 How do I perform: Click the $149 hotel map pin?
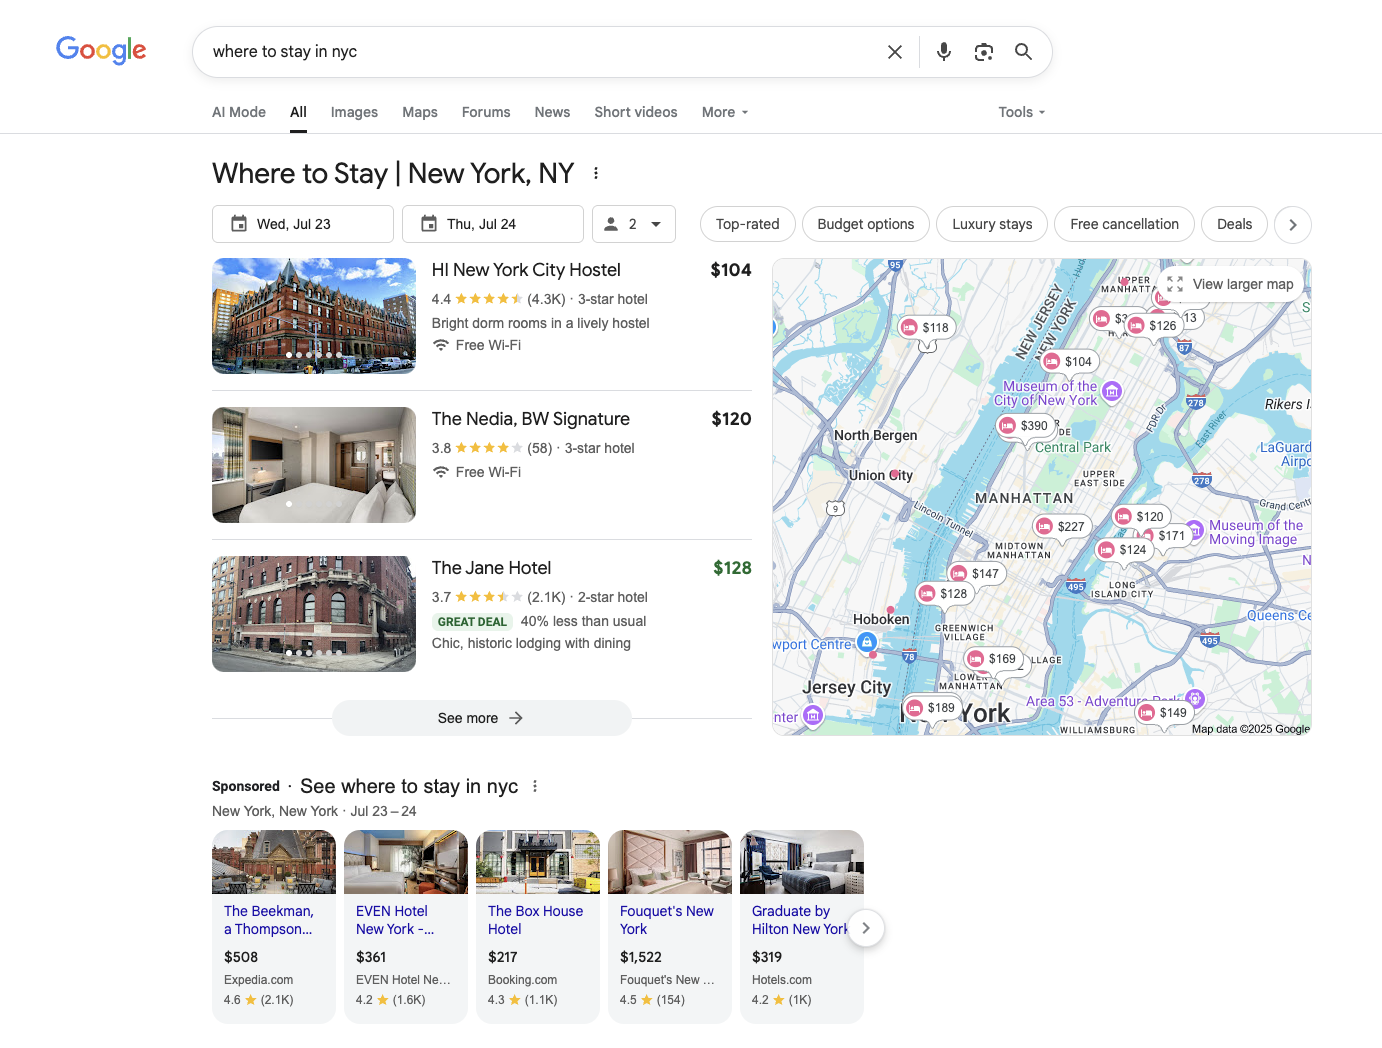1164,712
